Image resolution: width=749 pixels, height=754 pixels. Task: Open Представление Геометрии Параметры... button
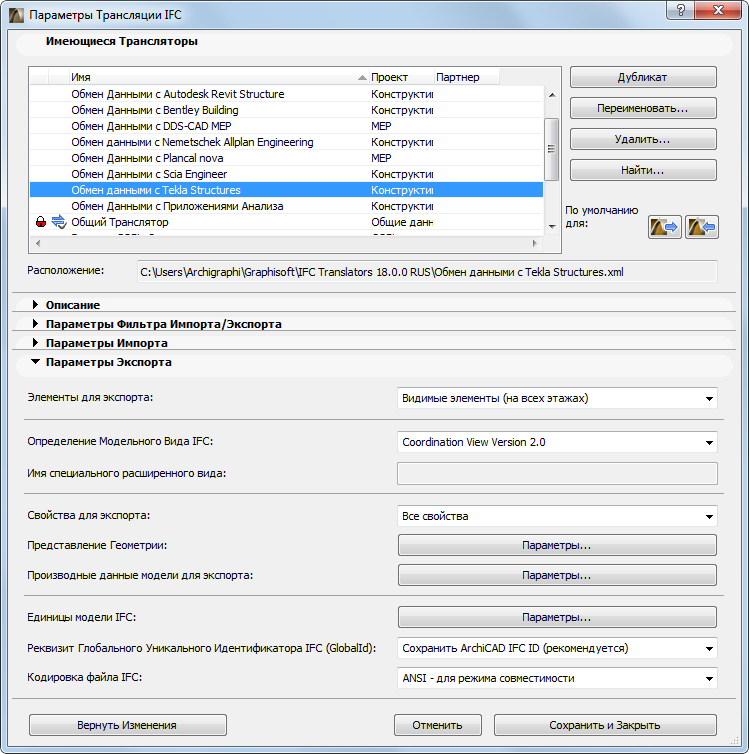557,545
